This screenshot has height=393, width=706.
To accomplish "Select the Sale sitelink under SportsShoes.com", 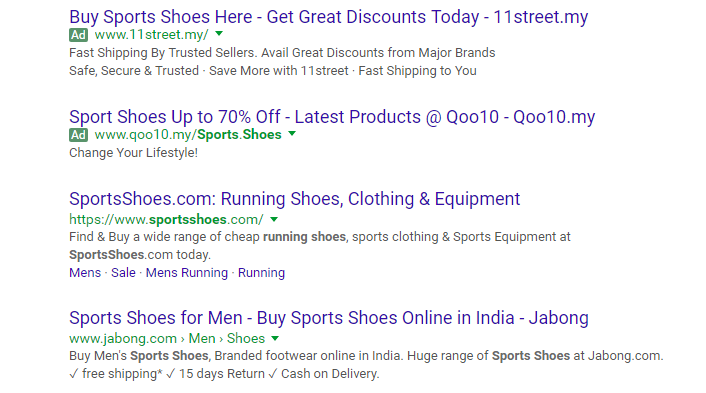I will (x=123, y=273).
